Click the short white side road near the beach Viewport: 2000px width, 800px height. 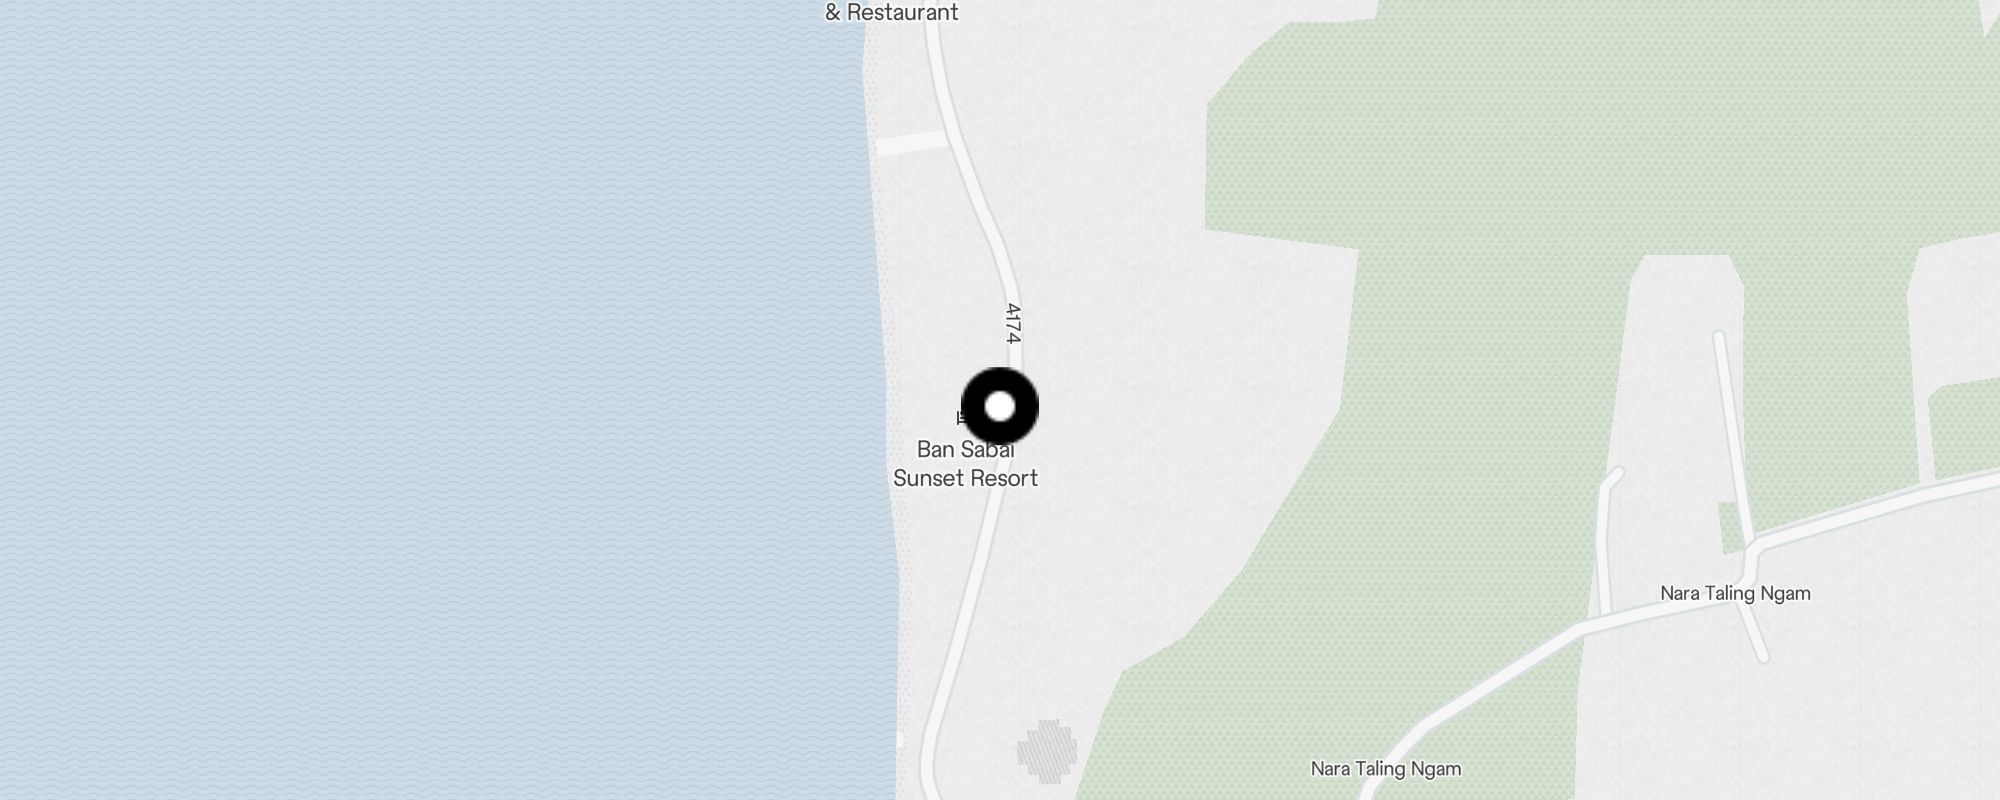click(912, 142)
